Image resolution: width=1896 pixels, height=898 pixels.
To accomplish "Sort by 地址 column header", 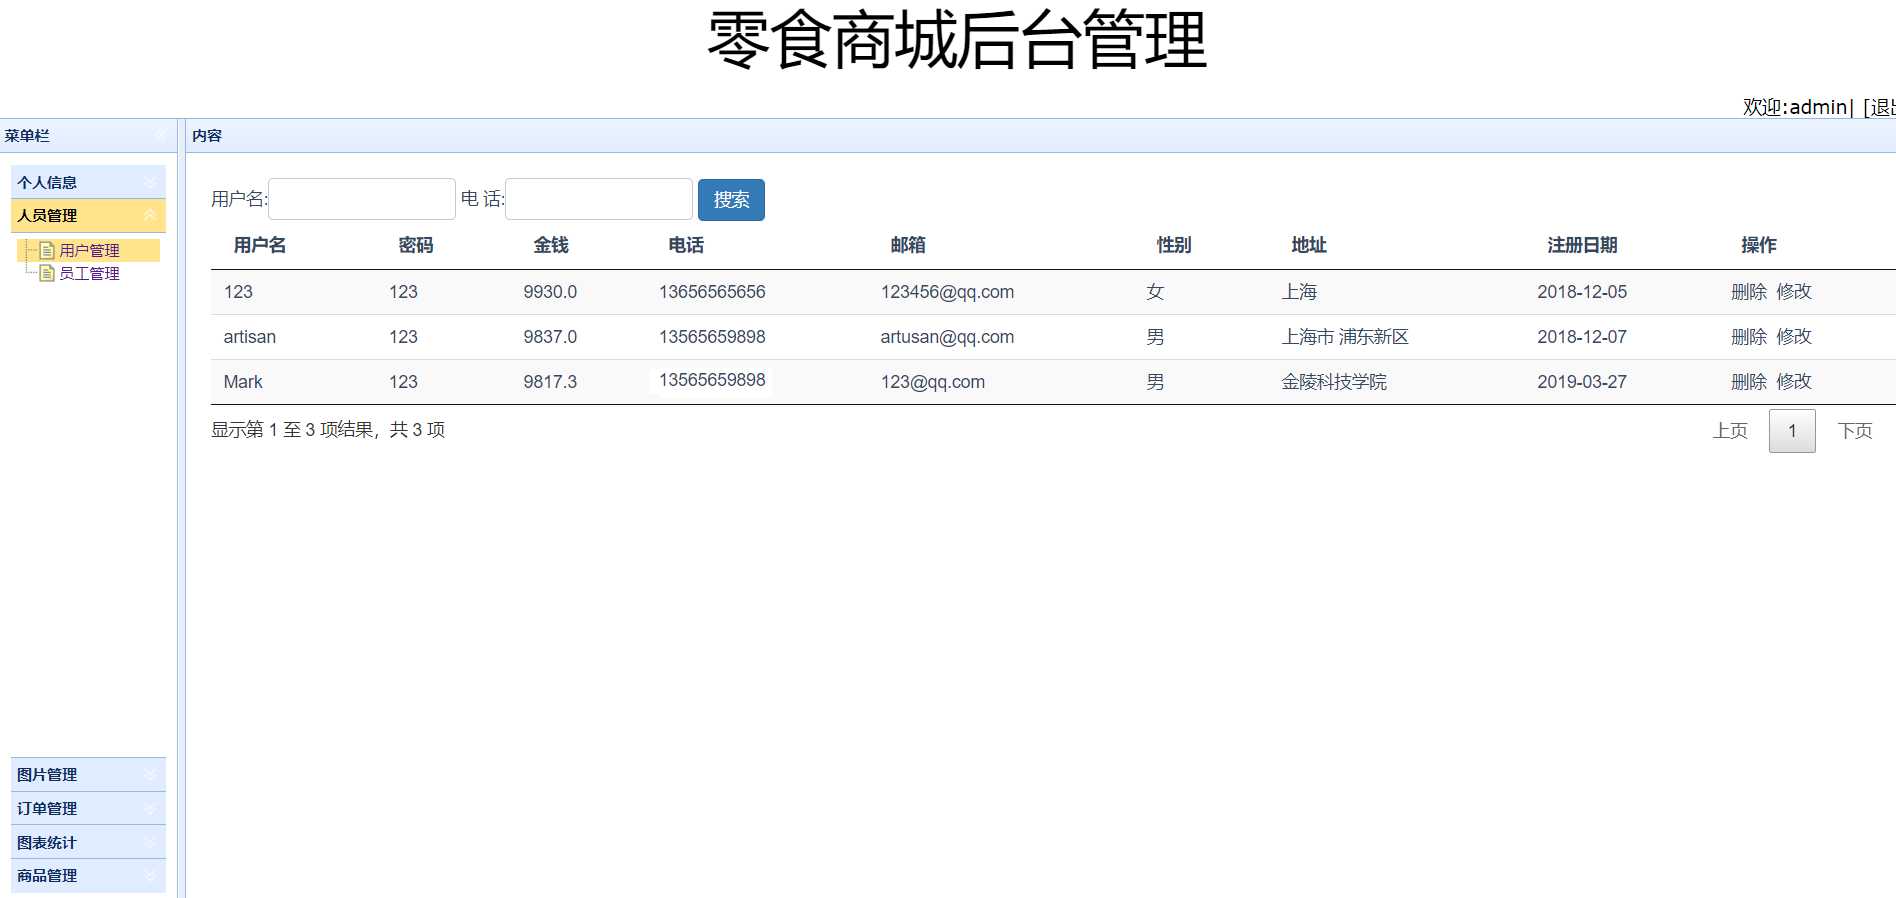I will [x=1309, y=245].
